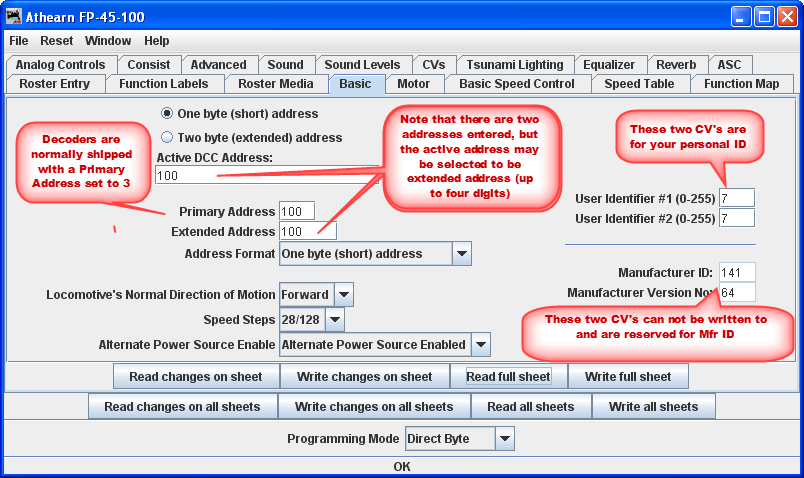
Task: Select Two byte (extended) address radio button
Action: [167, 137]
